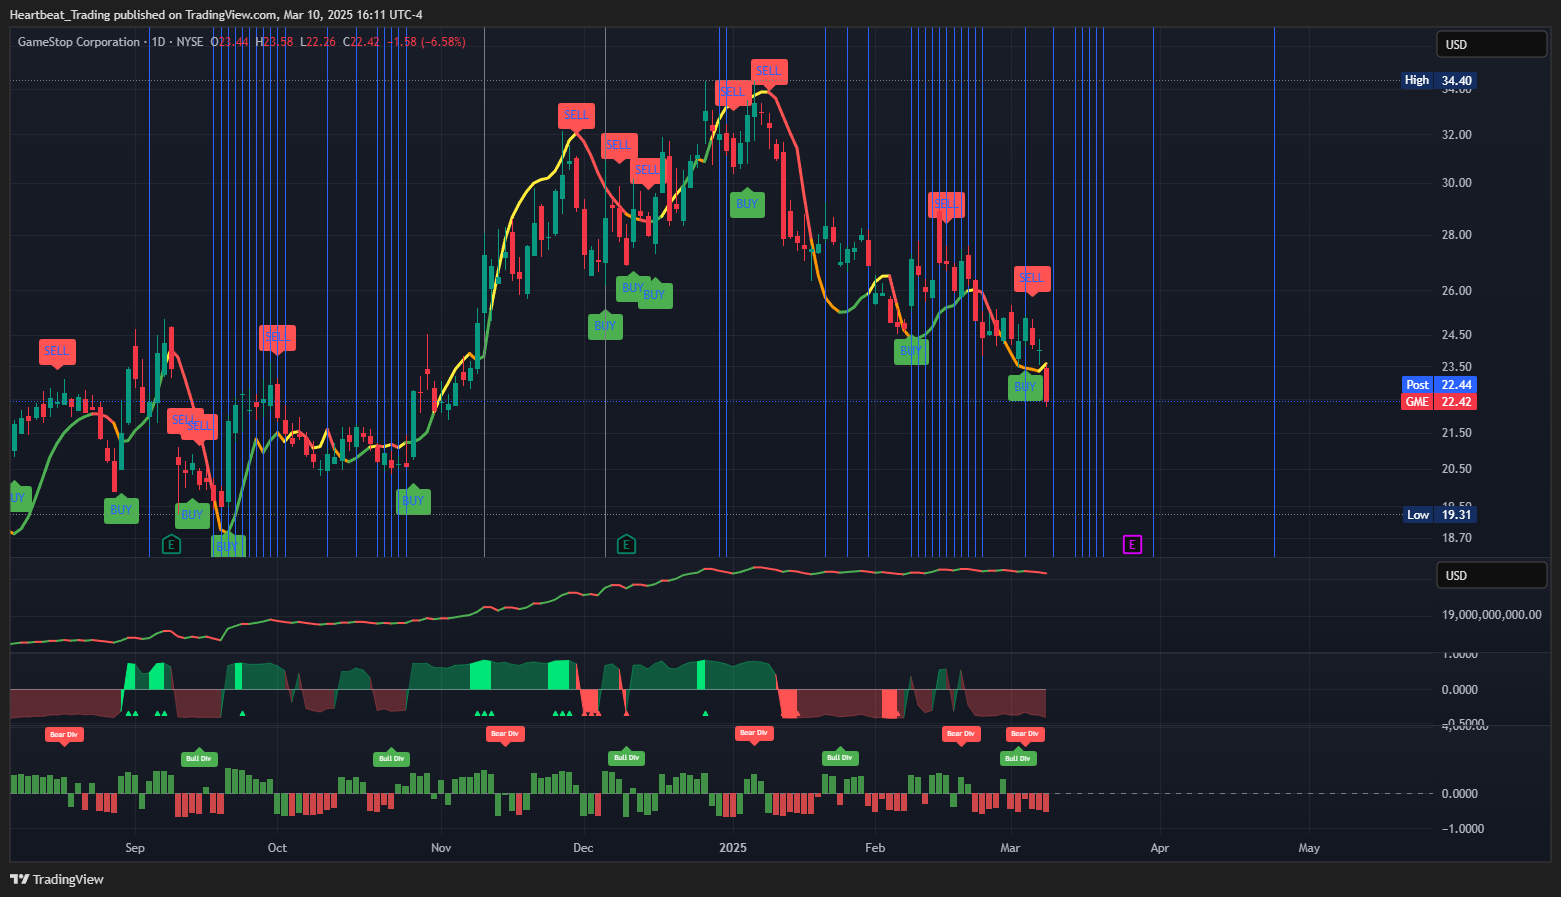
Task: Click the Feb label on the time axis
Action: click(875, 848)
